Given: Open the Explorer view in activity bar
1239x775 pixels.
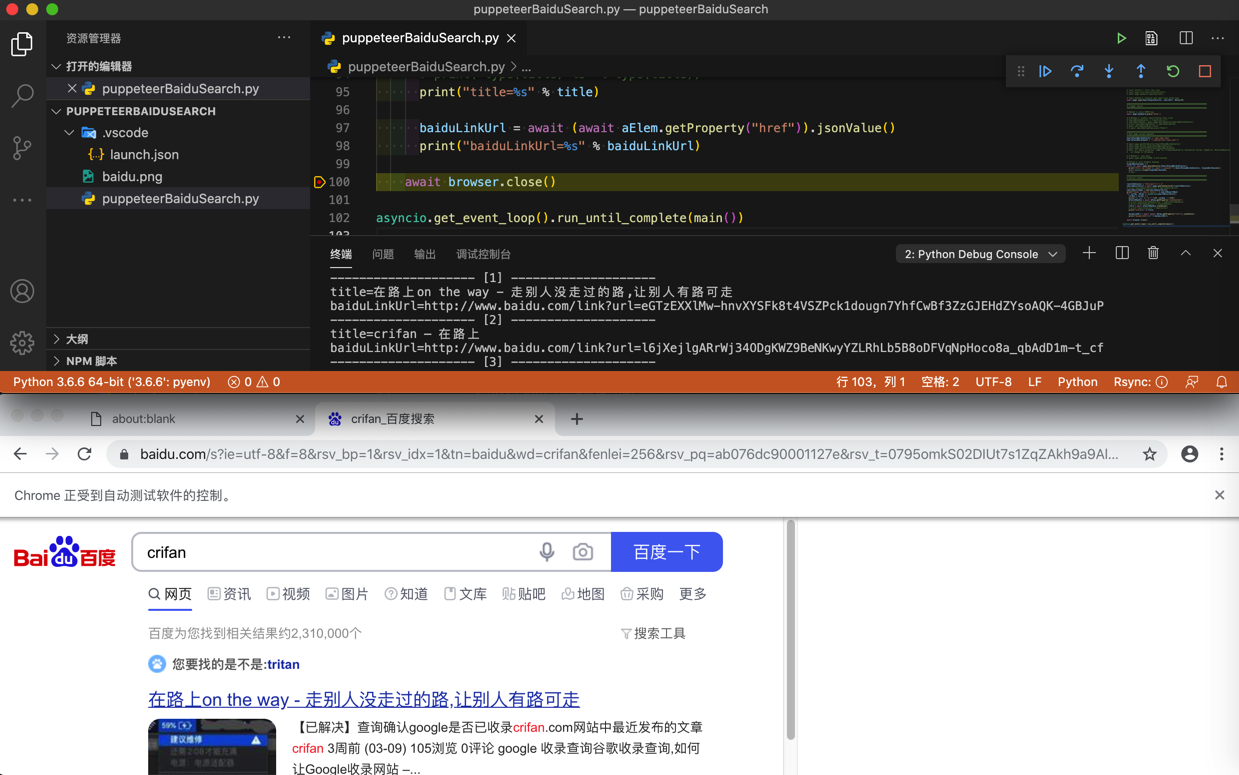Looking at the screenshot, I should [22, 44].
